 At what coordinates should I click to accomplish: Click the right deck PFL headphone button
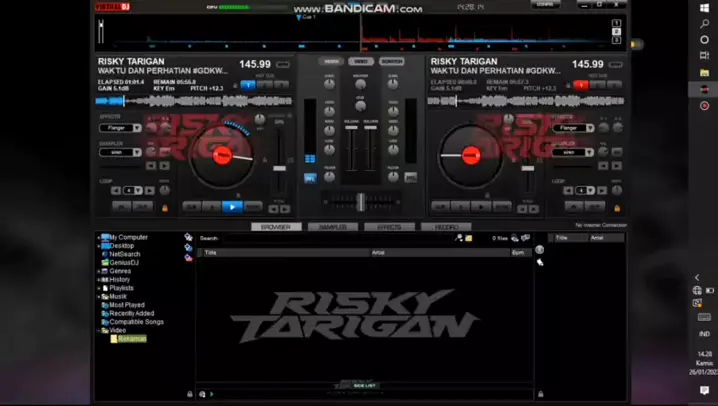(x=410, y=178)
